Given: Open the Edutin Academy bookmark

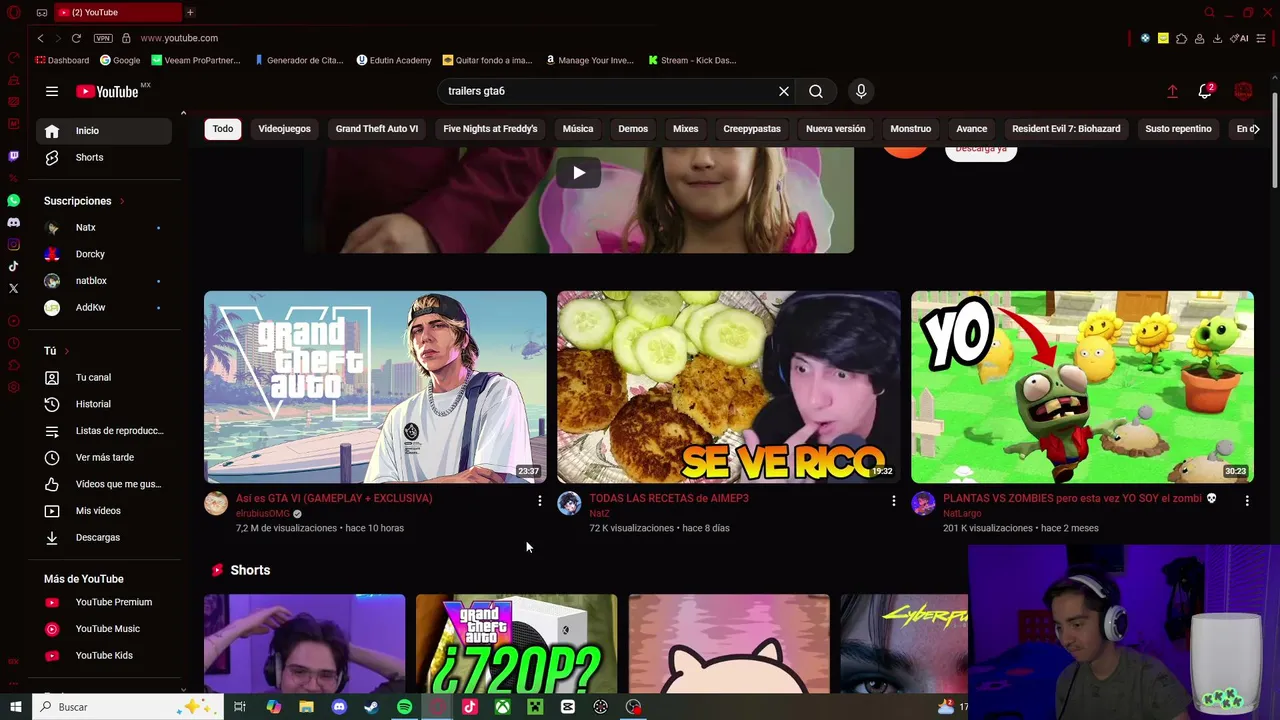Looking at the screenshot, I should pyautogui.click(x=394, y=60).
